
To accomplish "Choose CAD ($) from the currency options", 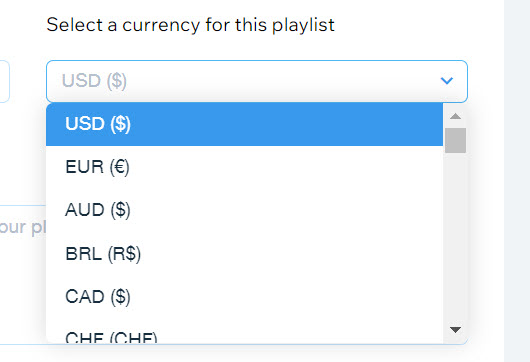I will point(244,297).
